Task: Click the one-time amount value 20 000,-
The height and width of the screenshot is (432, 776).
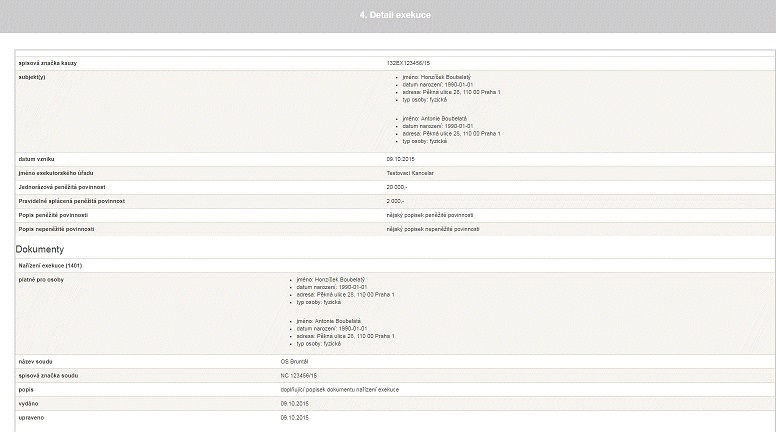Action: [x=397, y=187]
